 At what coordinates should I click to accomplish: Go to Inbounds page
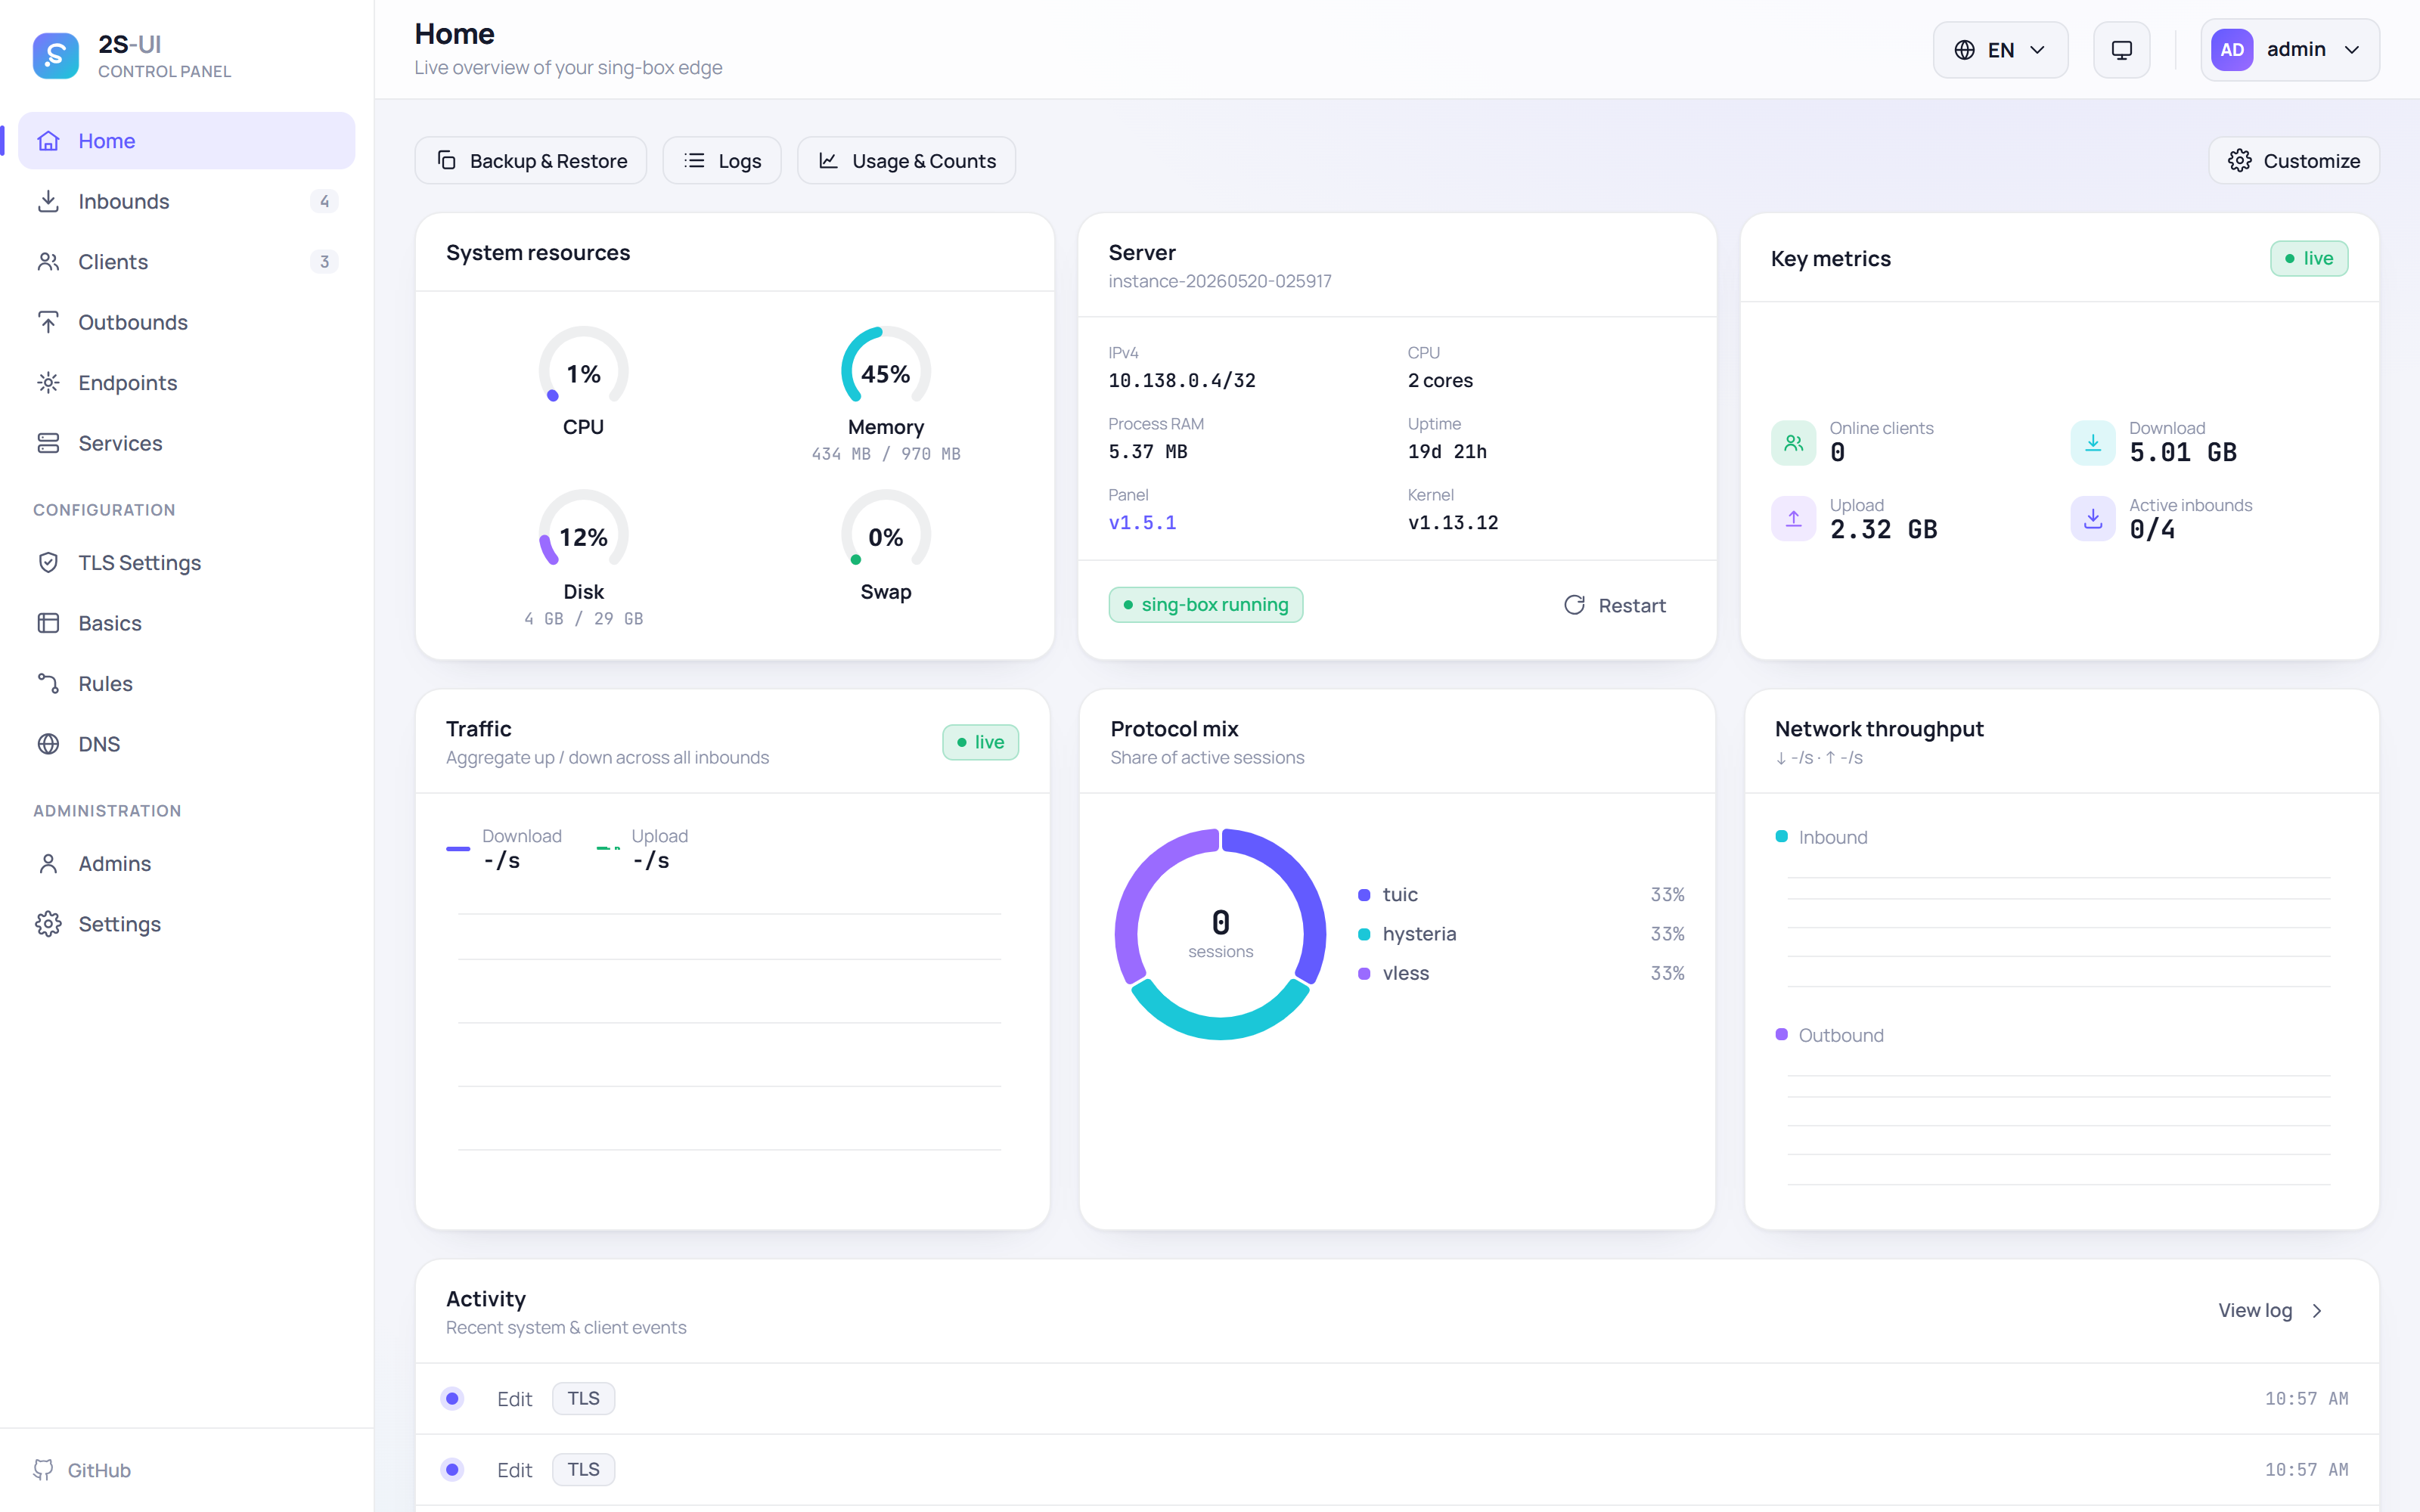pos(187,201)
